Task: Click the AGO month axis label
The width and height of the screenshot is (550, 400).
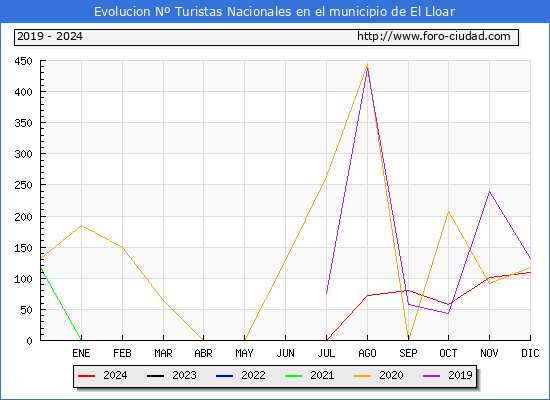Action: (367, 353)
